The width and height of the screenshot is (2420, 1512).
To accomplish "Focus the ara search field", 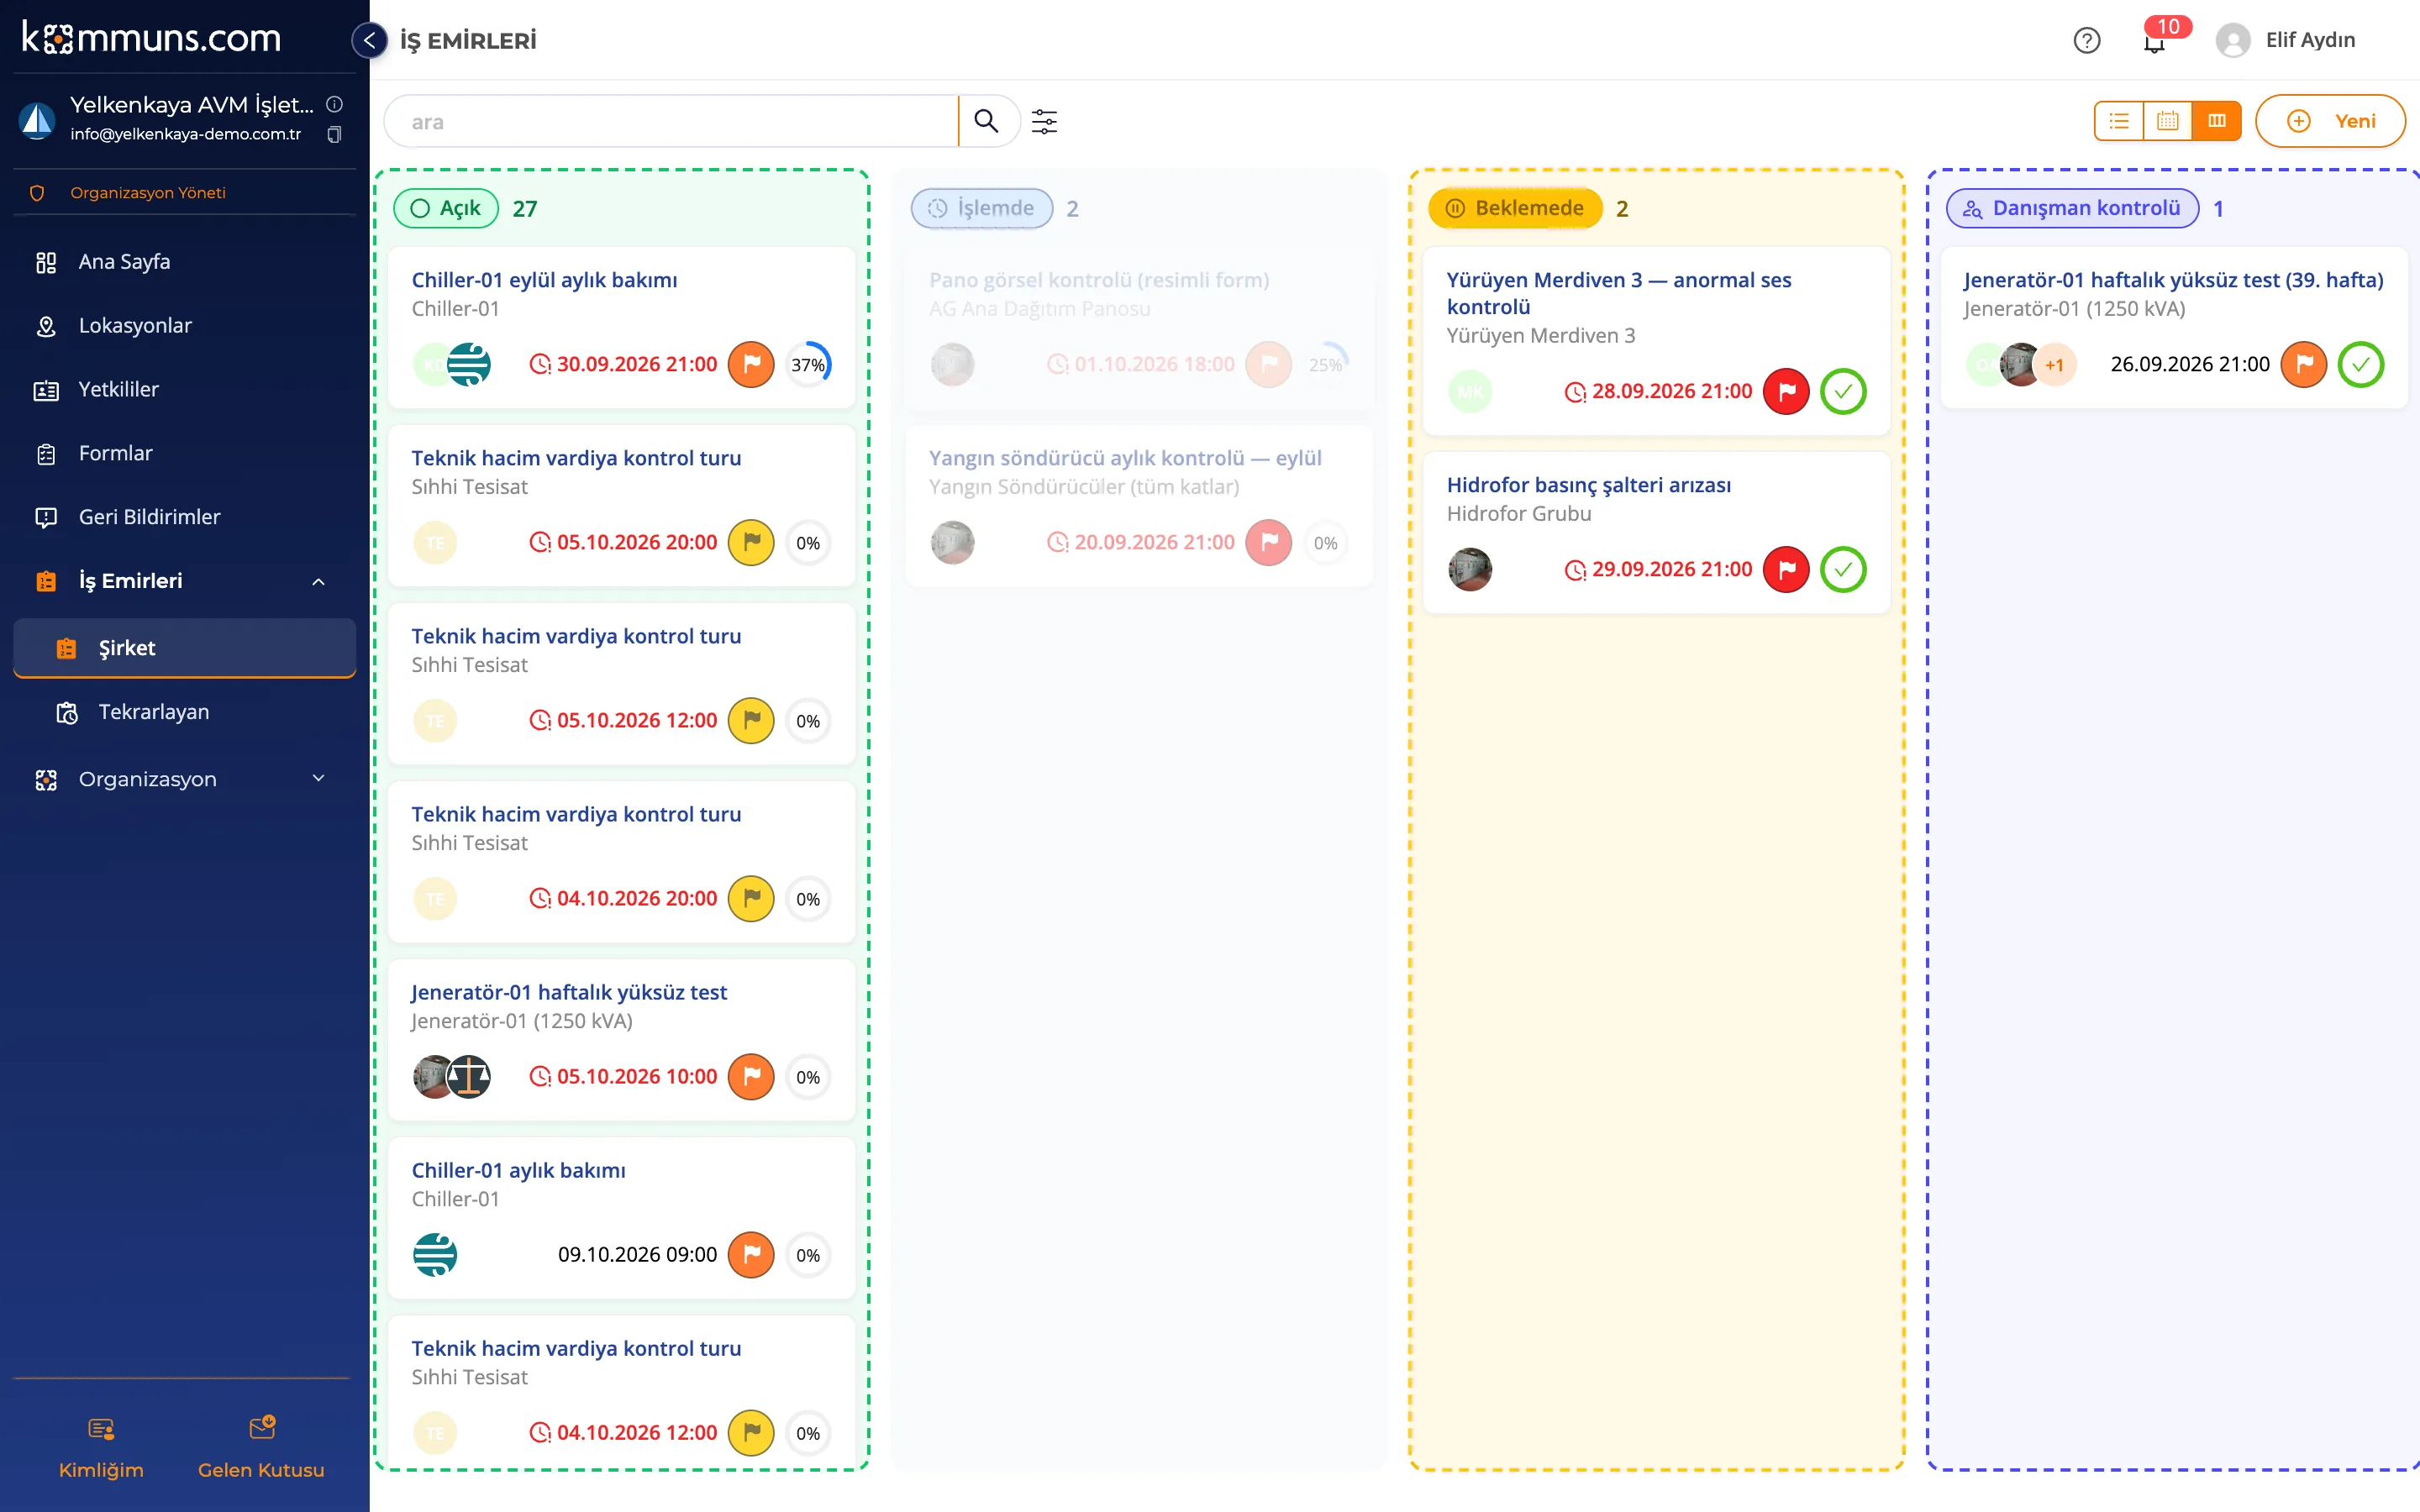I will pyautogui.click(x=670, y=121).
